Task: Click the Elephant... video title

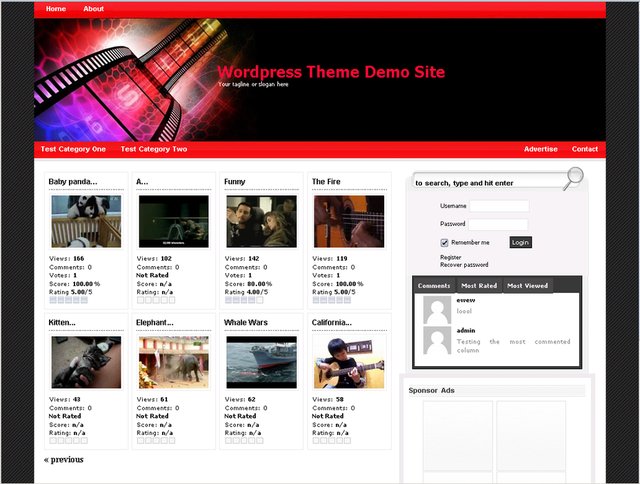Action: pos(155,322)
